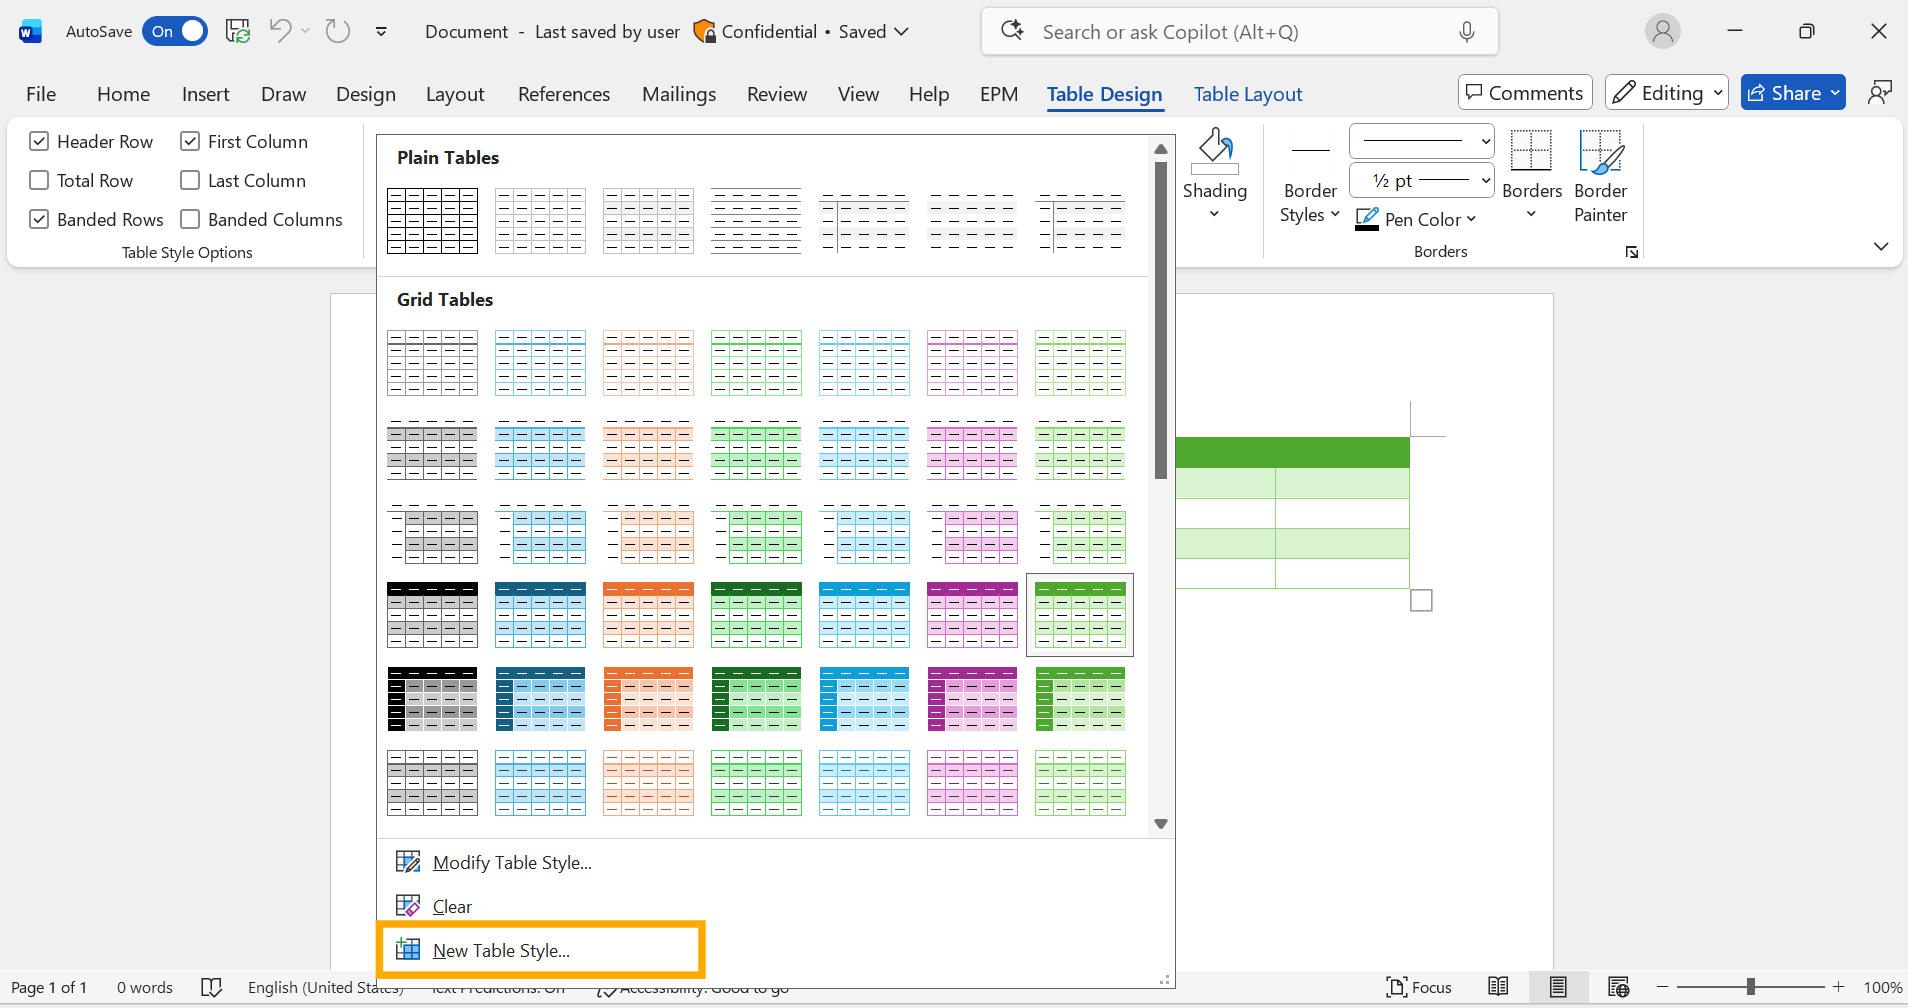Select the first Plain Tables grid style

point(432,221)
